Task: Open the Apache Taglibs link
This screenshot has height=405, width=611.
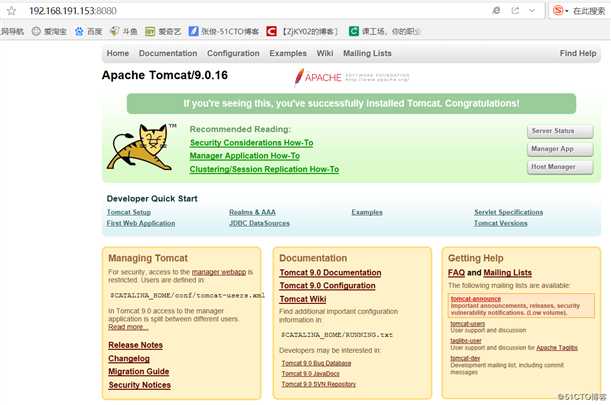Action: point(557,348)
